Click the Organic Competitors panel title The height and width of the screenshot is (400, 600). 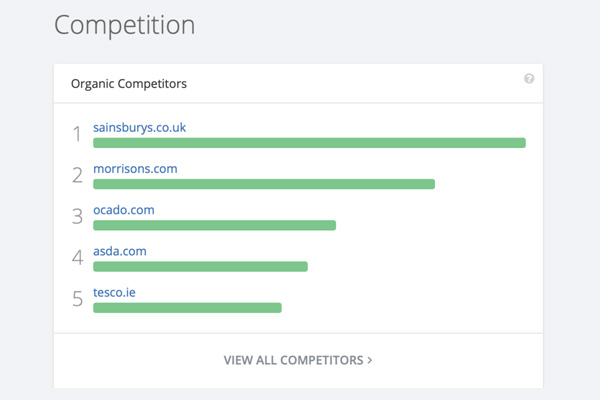pos(128,84)
